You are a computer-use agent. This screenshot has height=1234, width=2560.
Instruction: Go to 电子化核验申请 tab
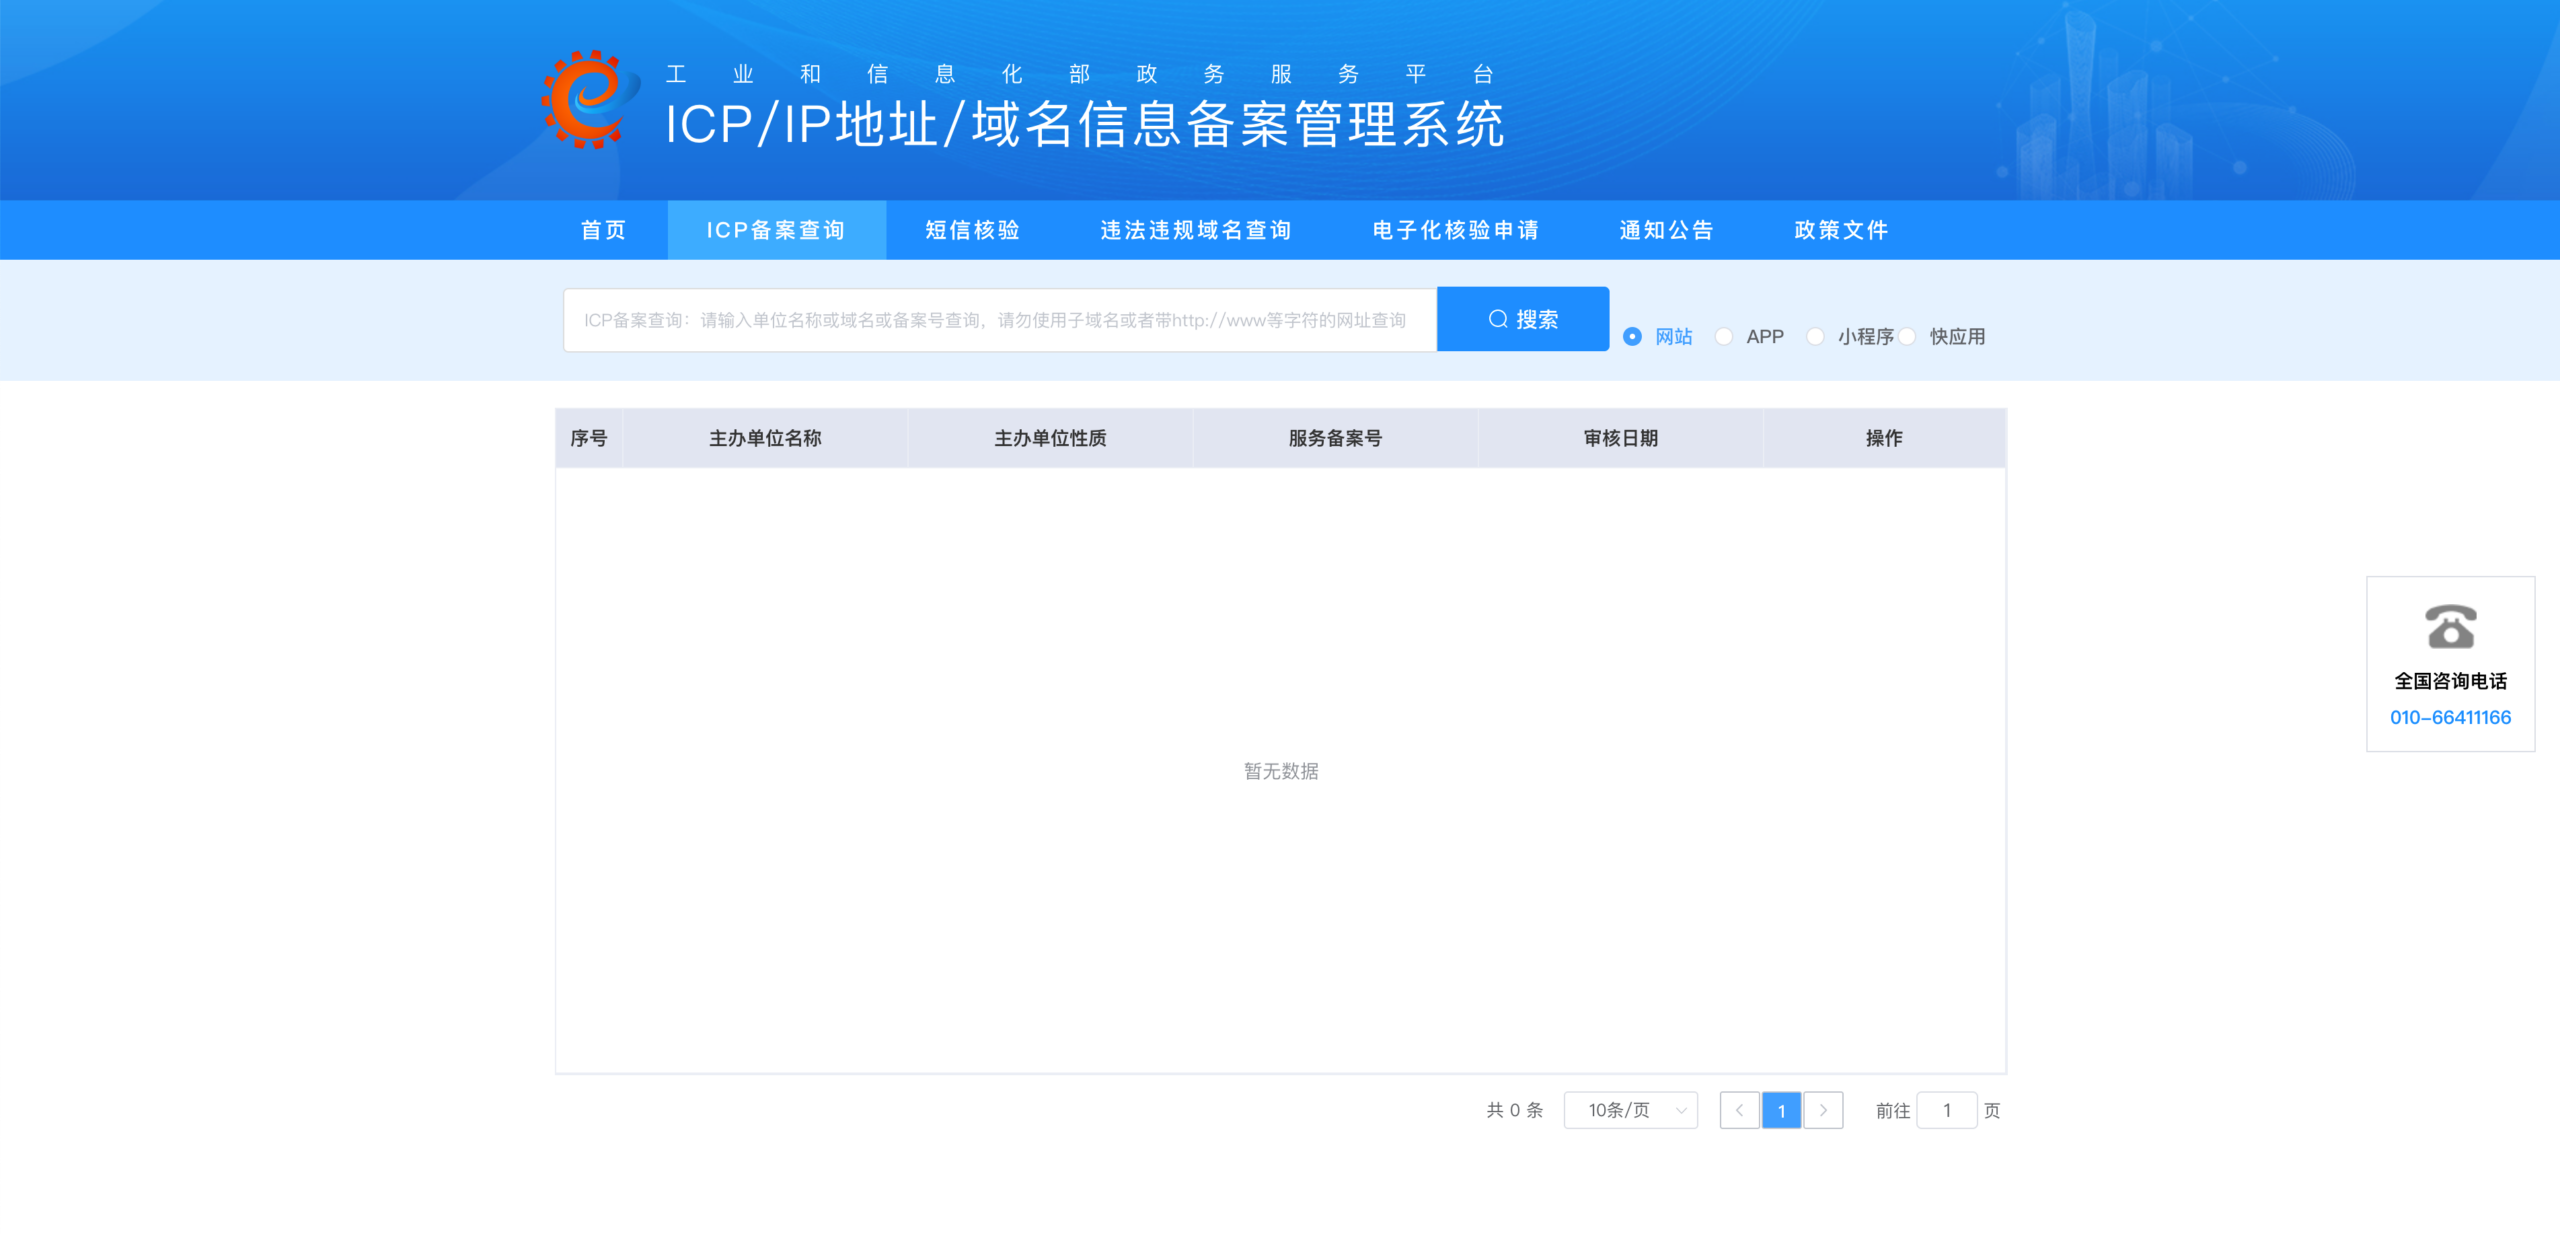click(x=1455, y=230)
